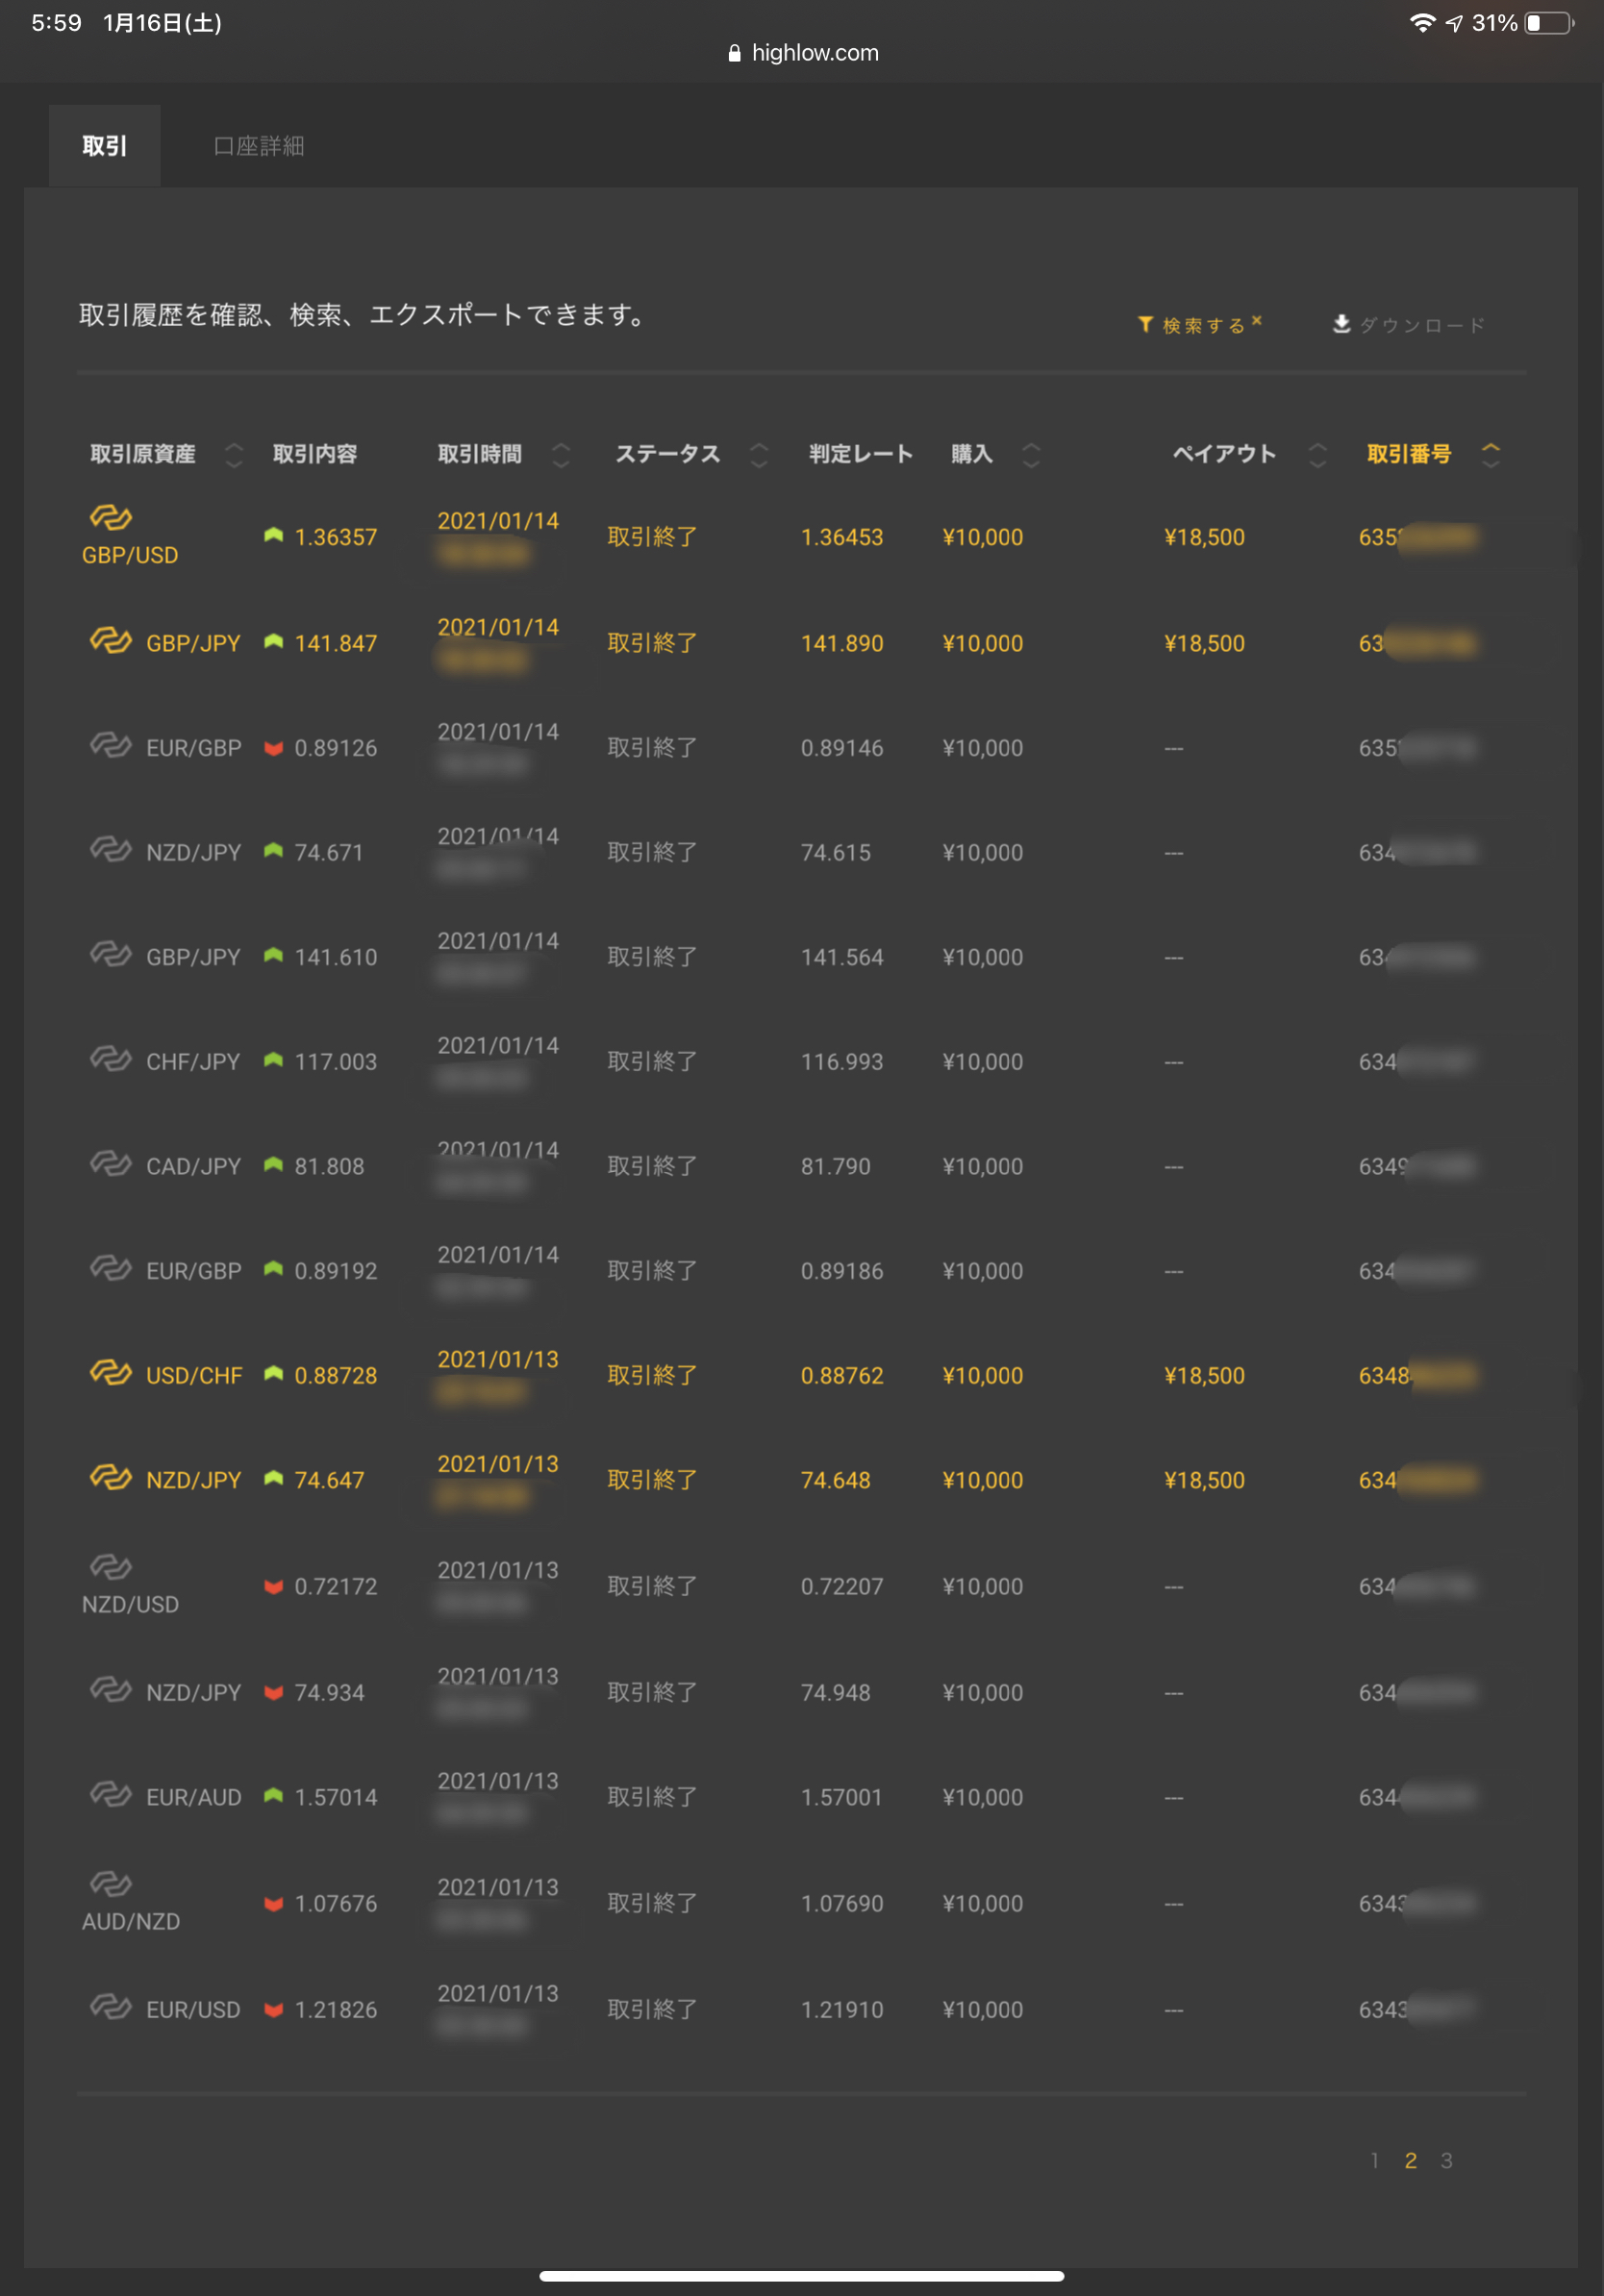The width and height of the screenshot is (1604, 2296).
Task: Click the asset icon on the GBP/USD row
Action: click(111, 517)
